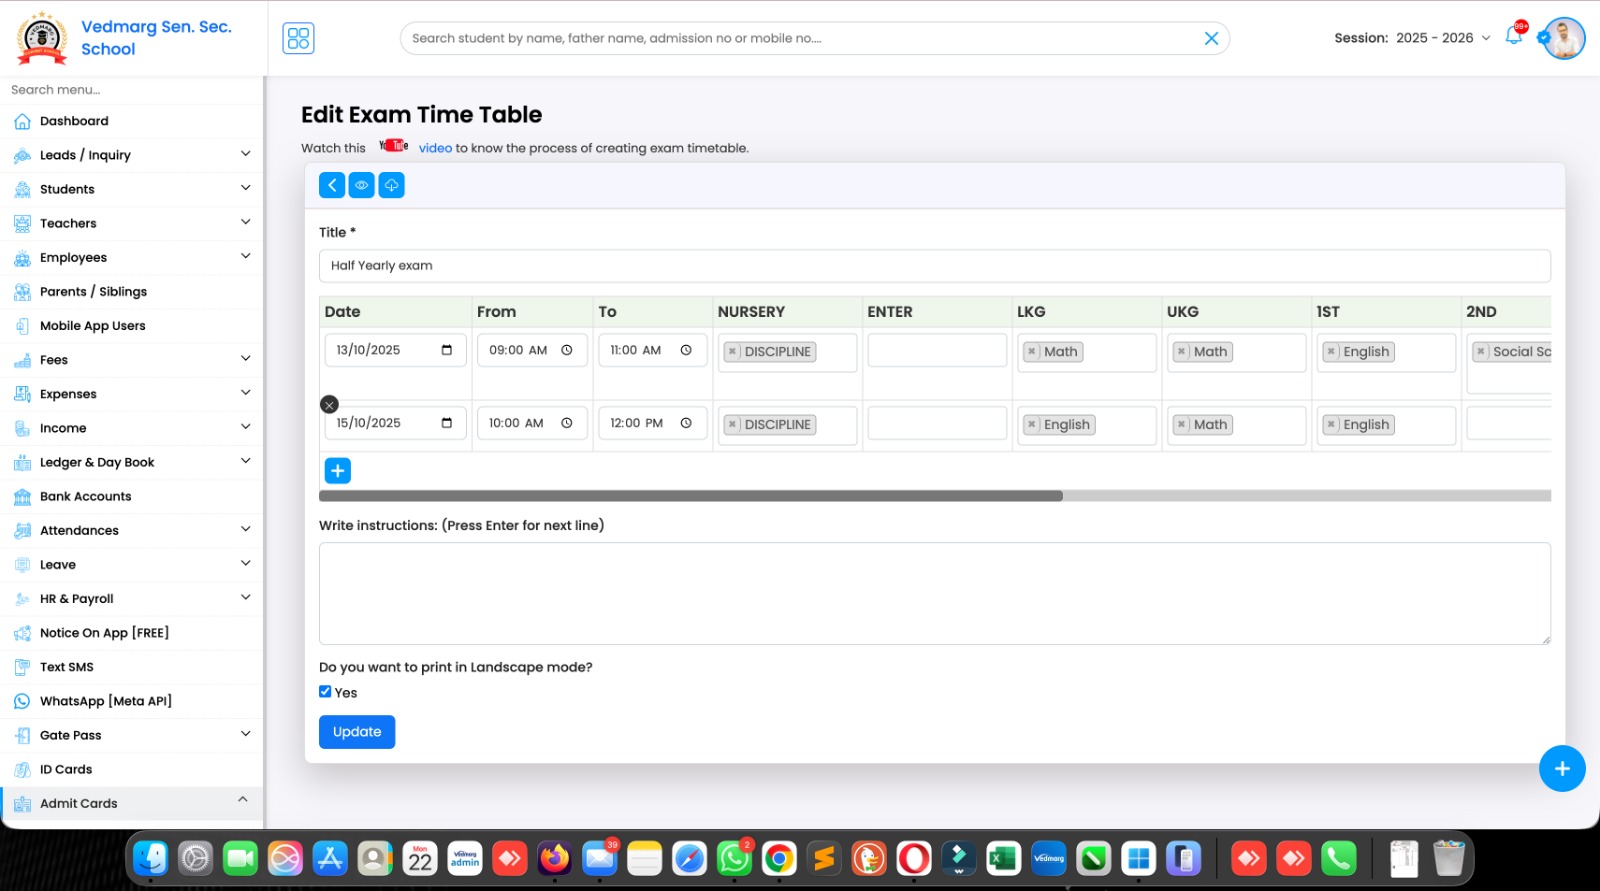Remove English tag in first 1ST row
Viewport: 1600px width, 891px height.
1331,352
